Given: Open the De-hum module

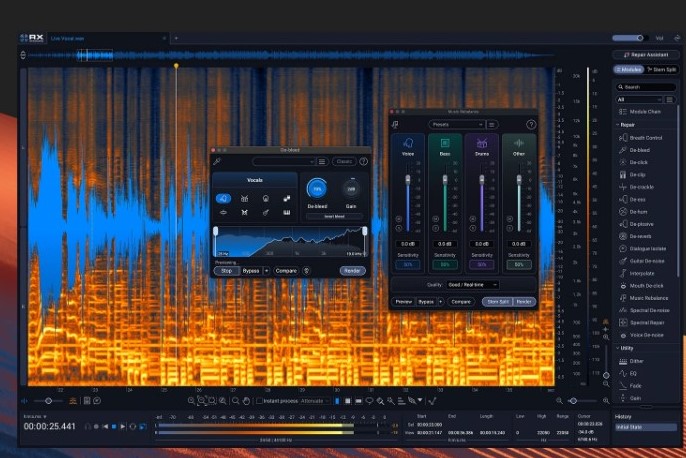Looking at the screenshot, I should point(641,212).
